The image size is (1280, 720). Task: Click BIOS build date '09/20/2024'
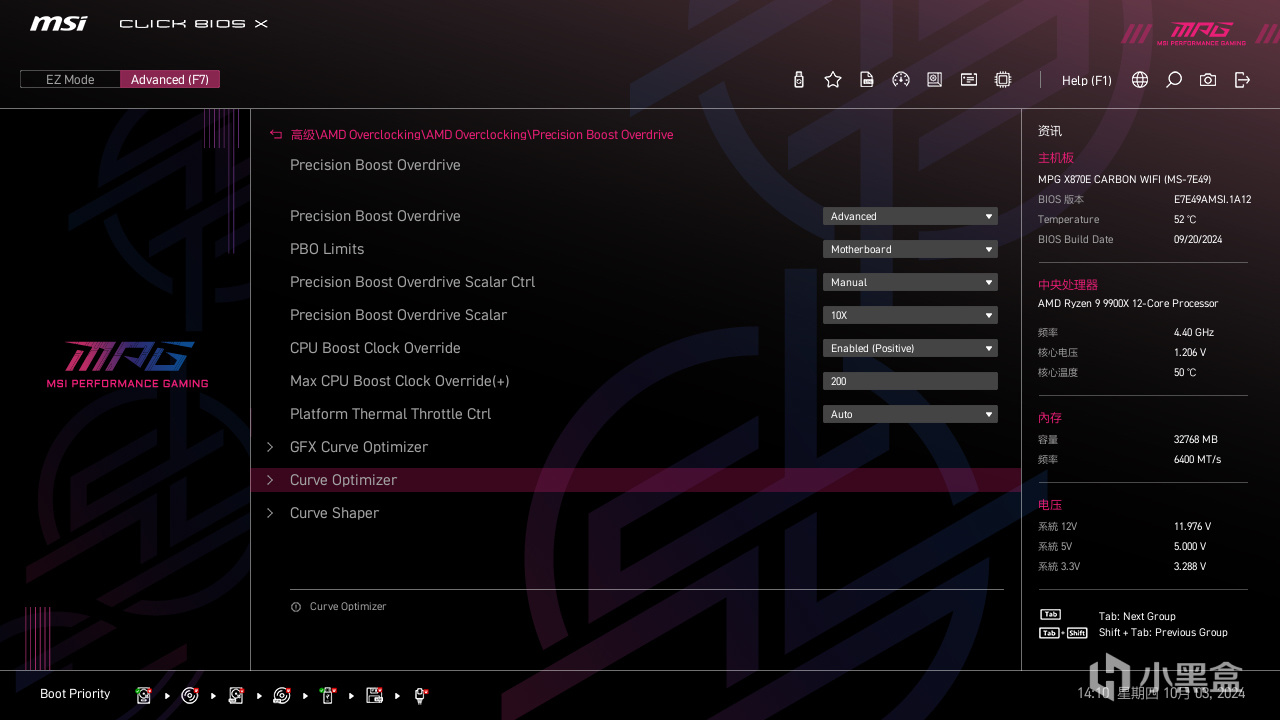click(1198, 240)
